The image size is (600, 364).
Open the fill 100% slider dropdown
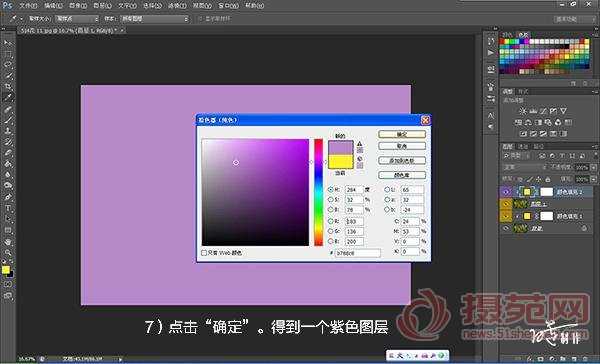pyautogui.click(x=593, y=179)
